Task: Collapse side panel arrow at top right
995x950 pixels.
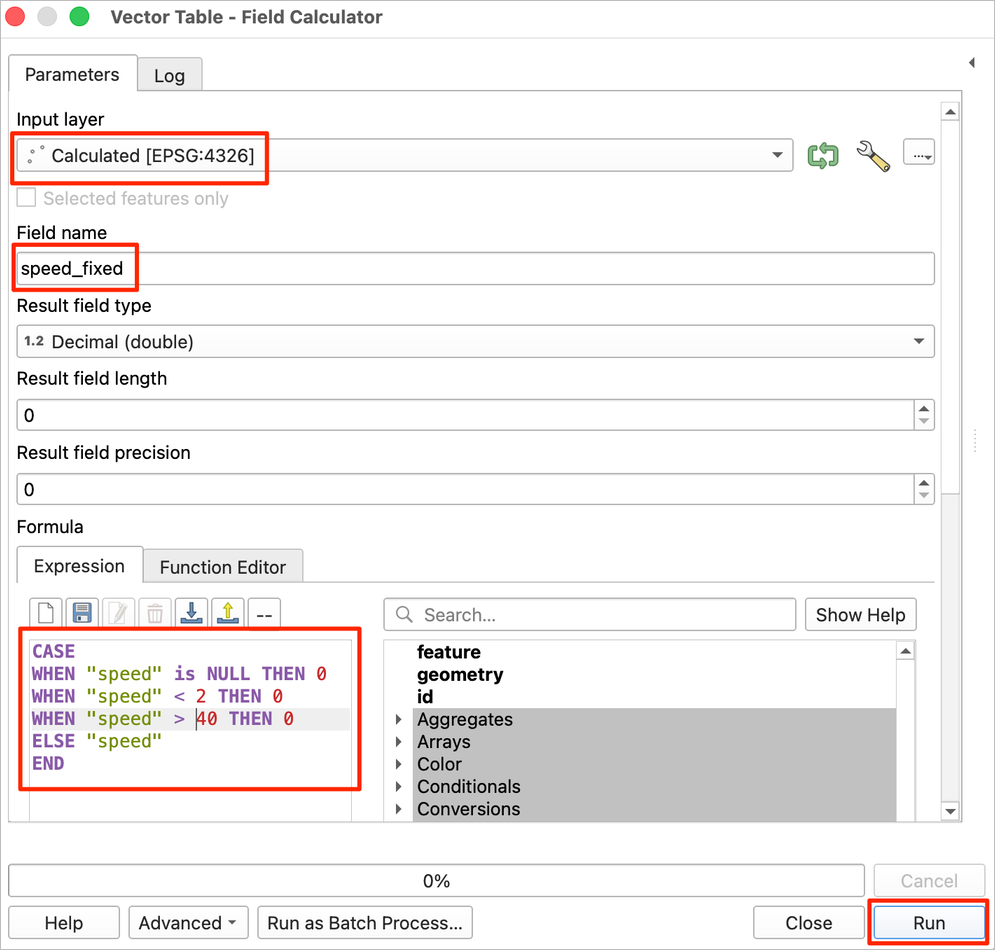Action: click(972, 63)
